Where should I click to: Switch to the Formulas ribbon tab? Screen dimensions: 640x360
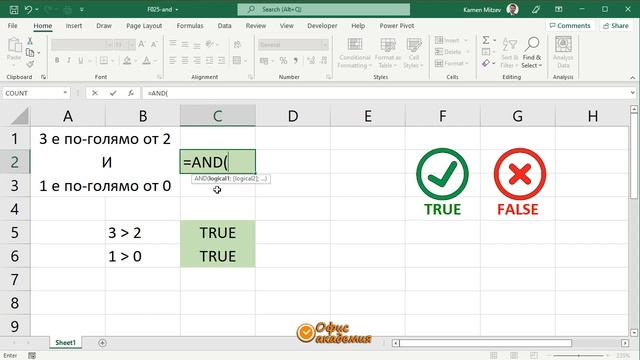point(190,25)
